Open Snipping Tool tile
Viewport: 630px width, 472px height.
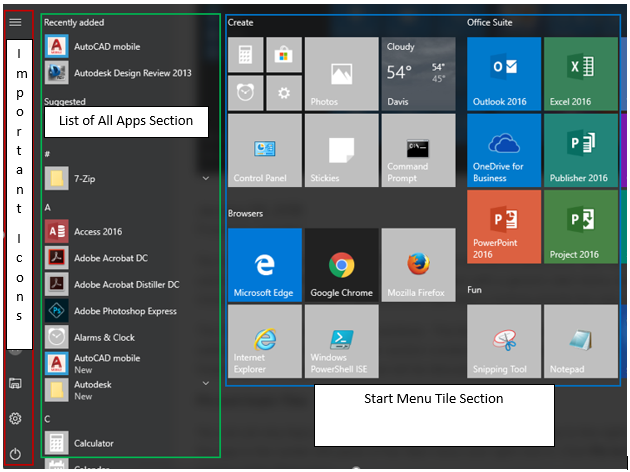[504, 341]
